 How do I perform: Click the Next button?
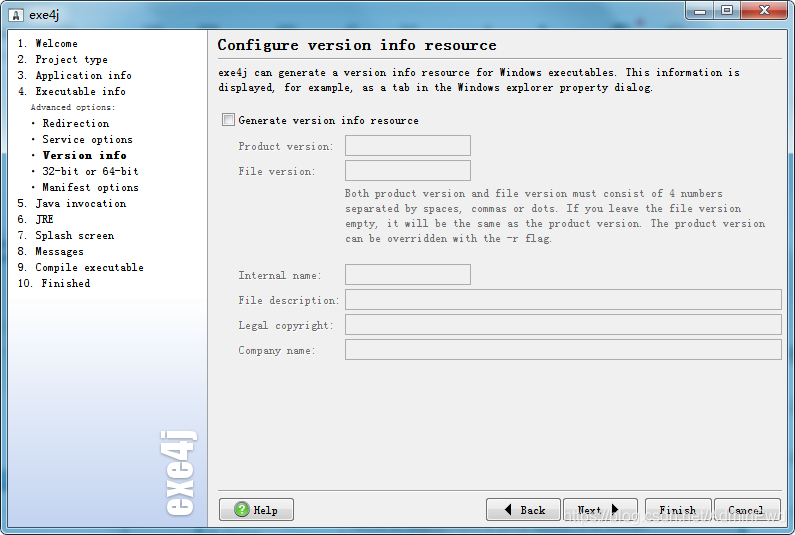pos(600,509)
